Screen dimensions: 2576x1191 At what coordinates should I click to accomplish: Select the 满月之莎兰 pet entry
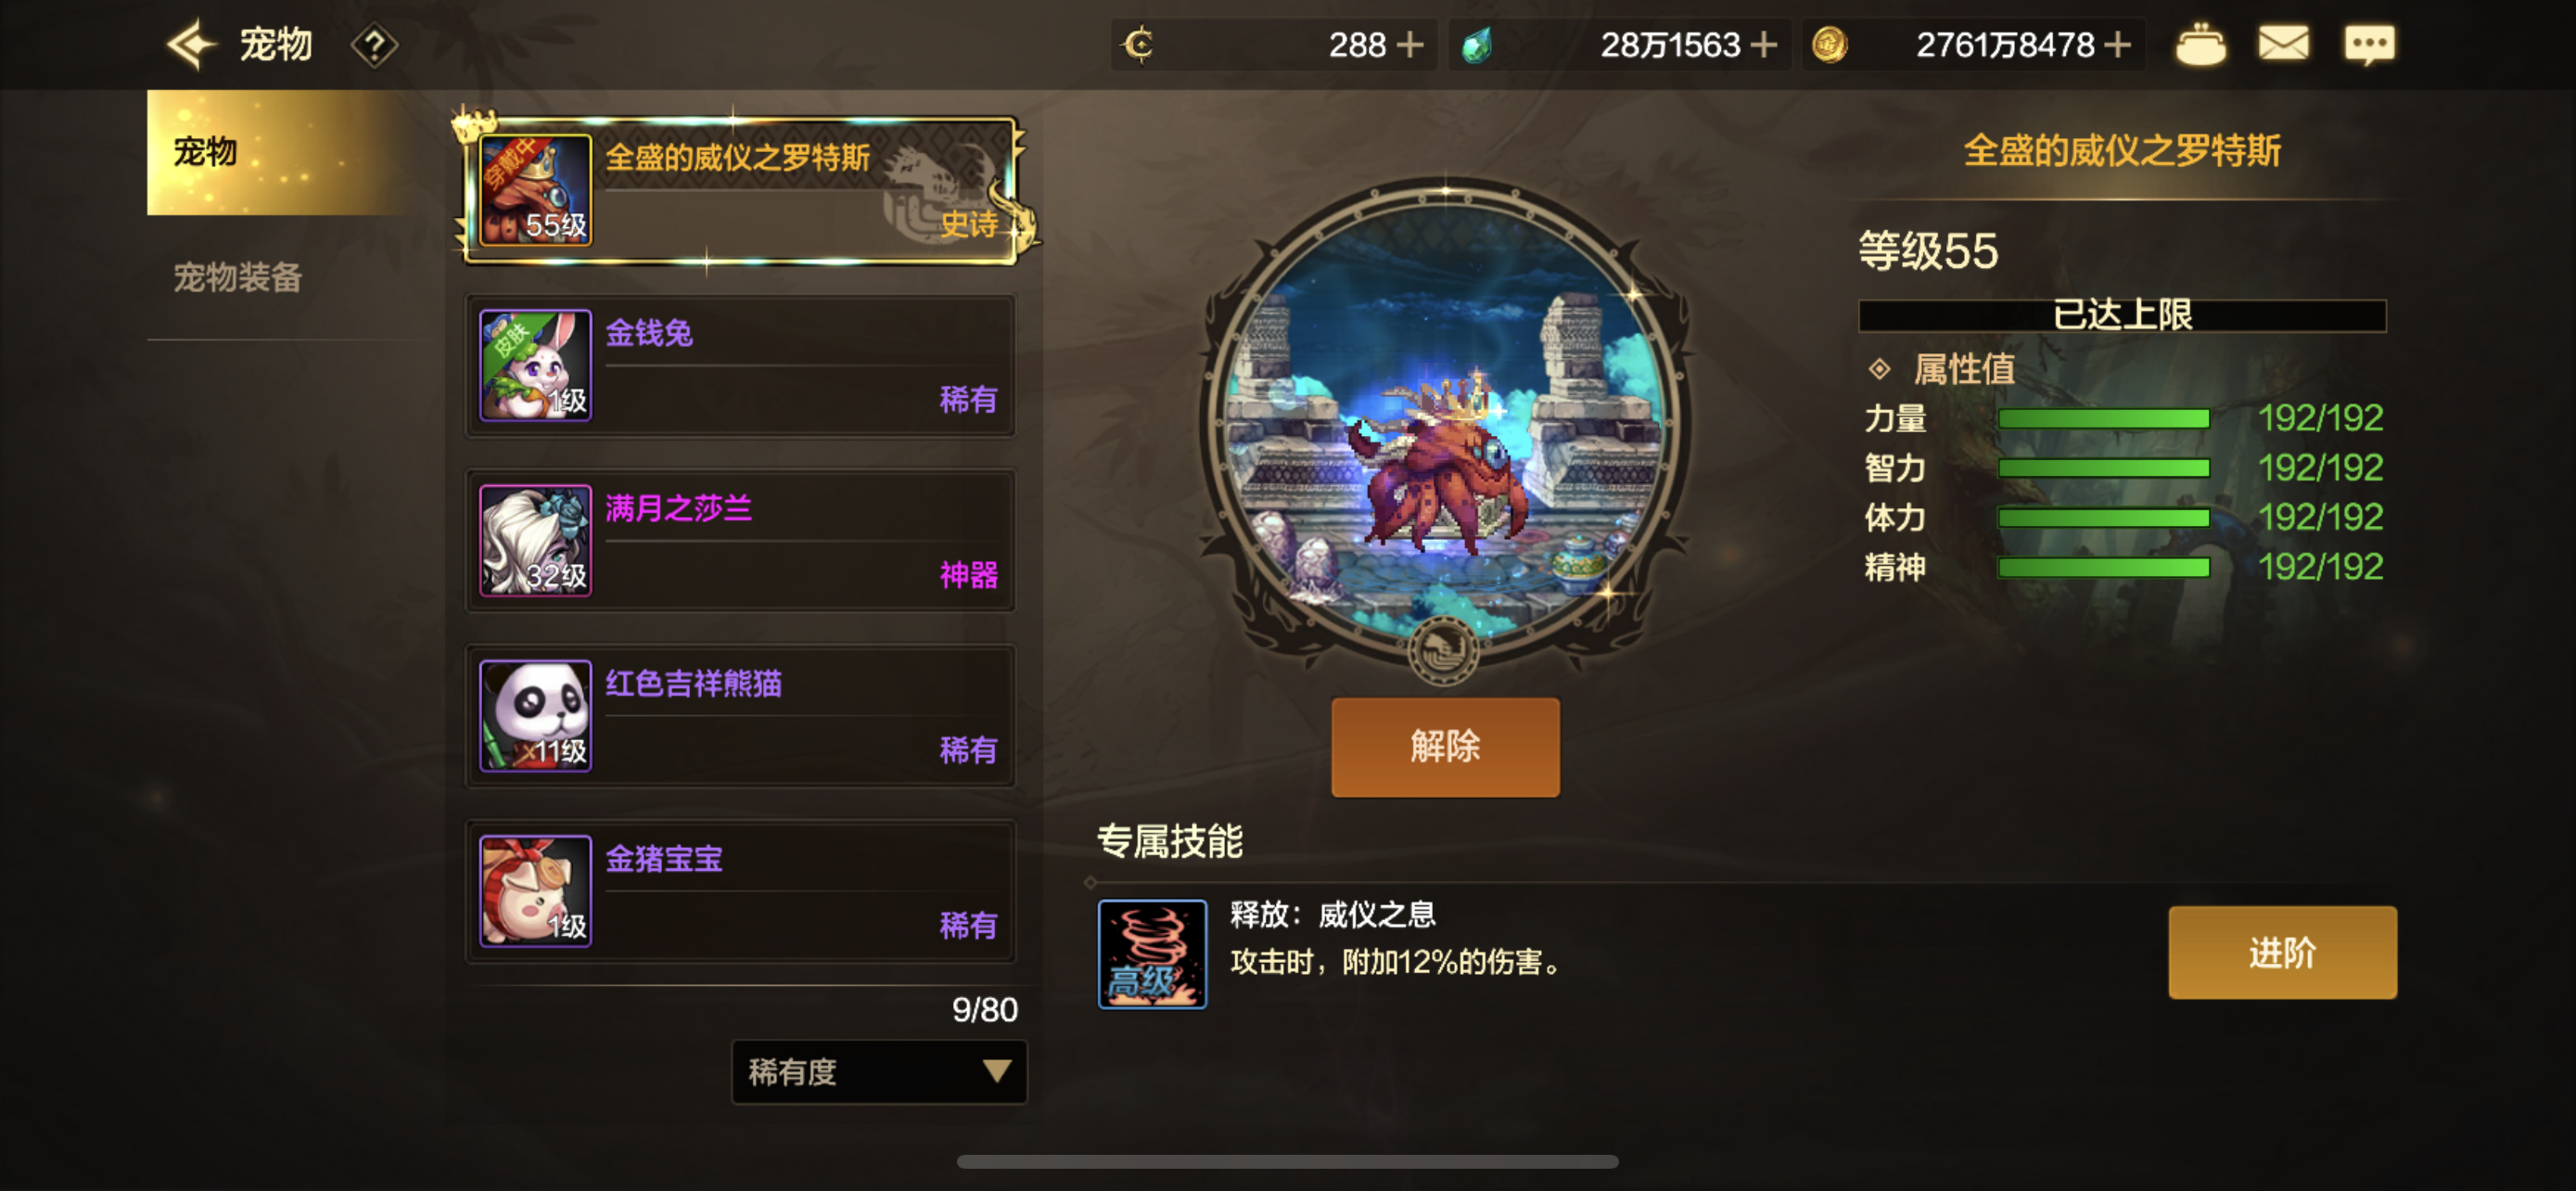[x=740, y=540]
